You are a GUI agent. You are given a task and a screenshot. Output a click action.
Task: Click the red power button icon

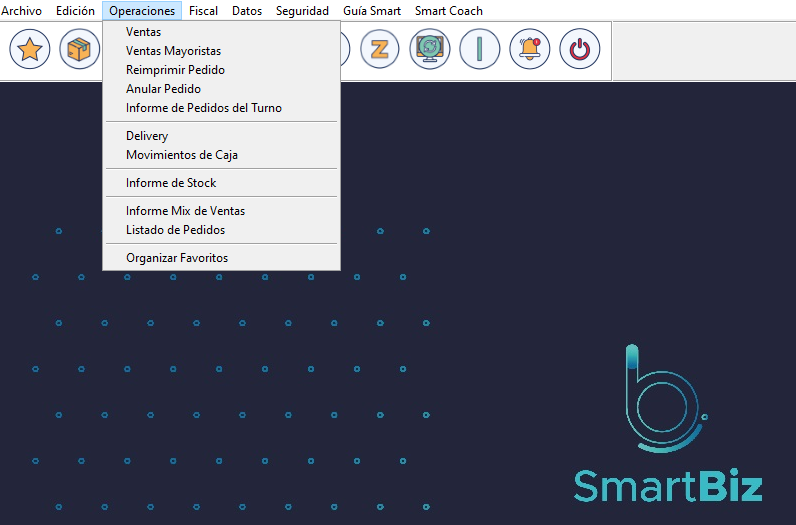[x=580, y=49]
